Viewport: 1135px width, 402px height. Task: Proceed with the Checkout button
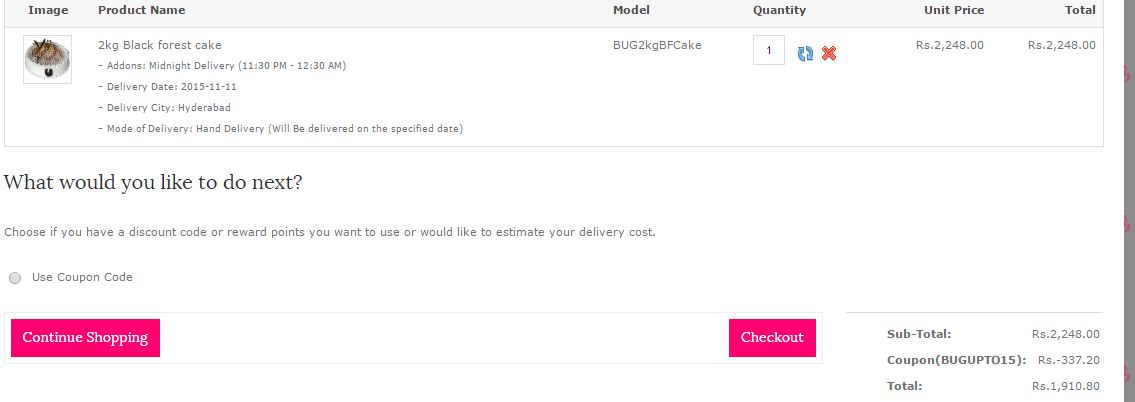point(772,338)
